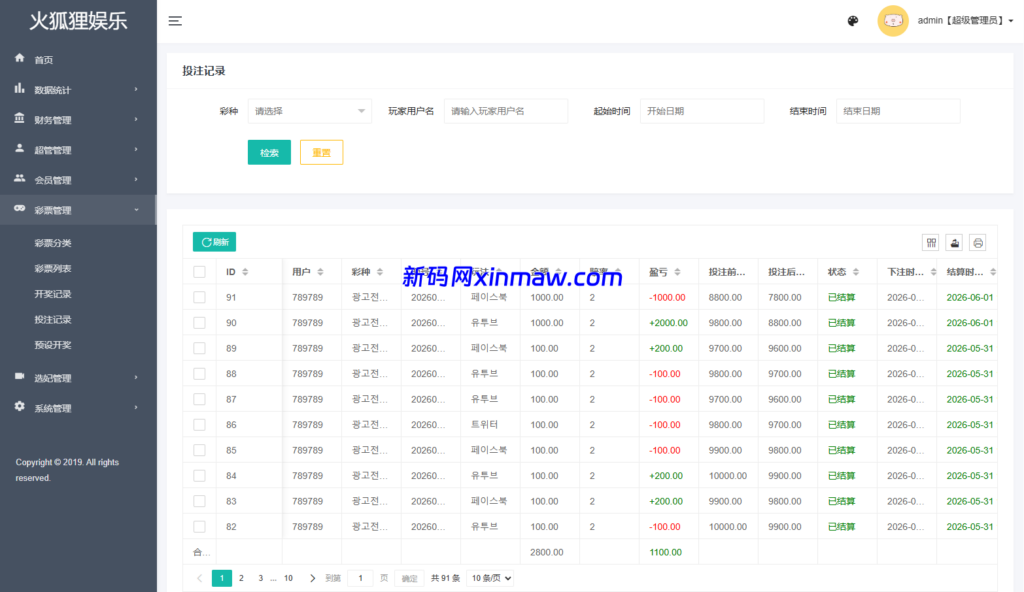Screen dimensions: 1024x592
Task: Go to the next page arrow
Action: coord(312,578)
